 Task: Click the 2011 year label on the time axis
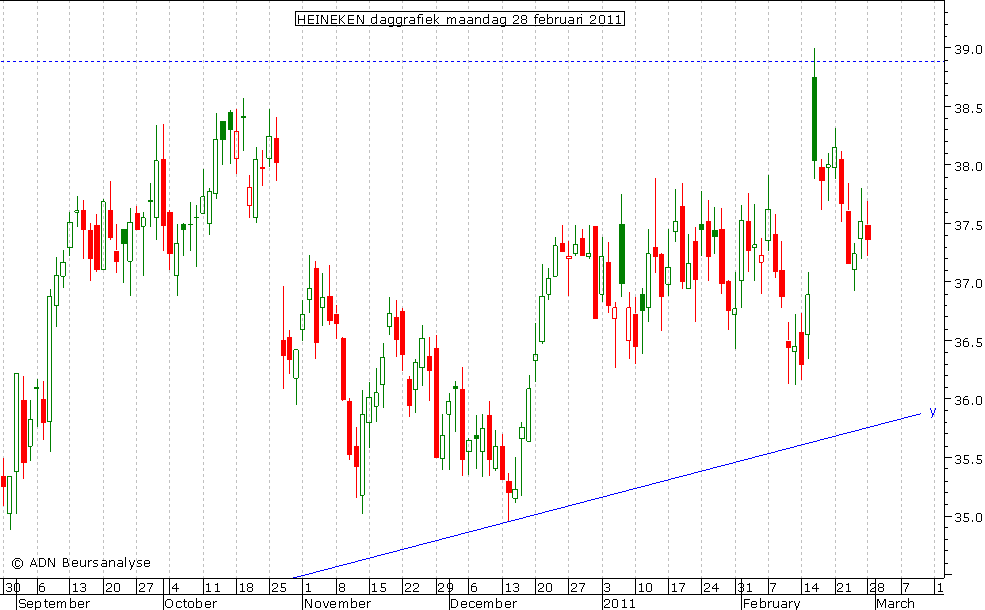pos(619,604)
